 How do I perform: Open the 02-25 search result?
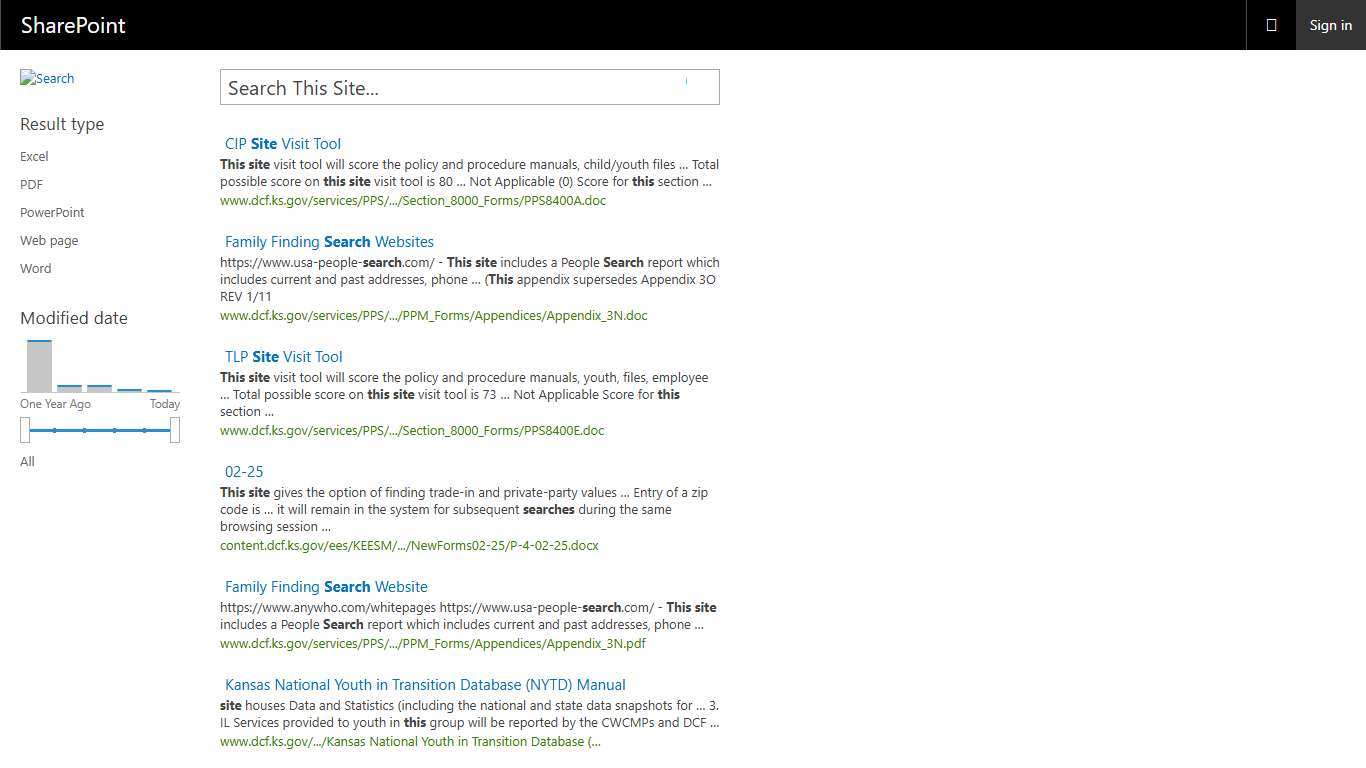tap(244, 472)
